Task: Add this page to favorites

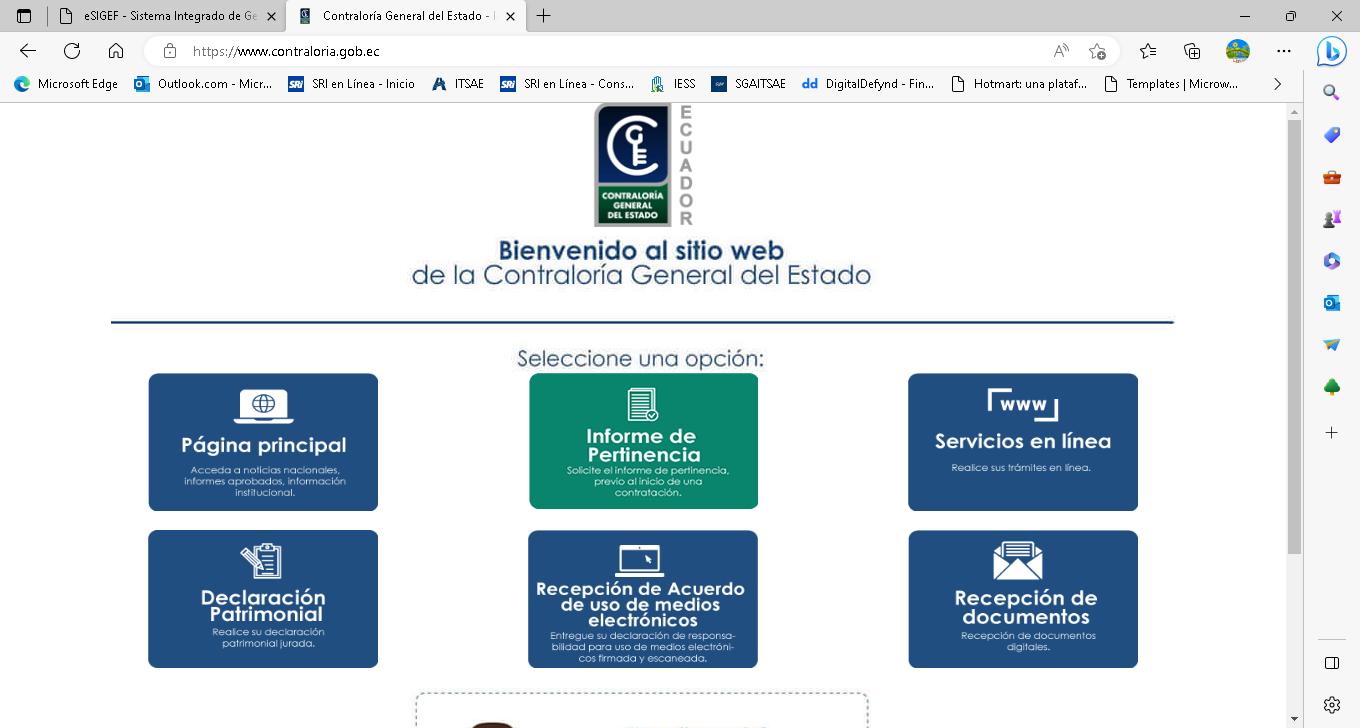Action: (x=1097, y=51)
